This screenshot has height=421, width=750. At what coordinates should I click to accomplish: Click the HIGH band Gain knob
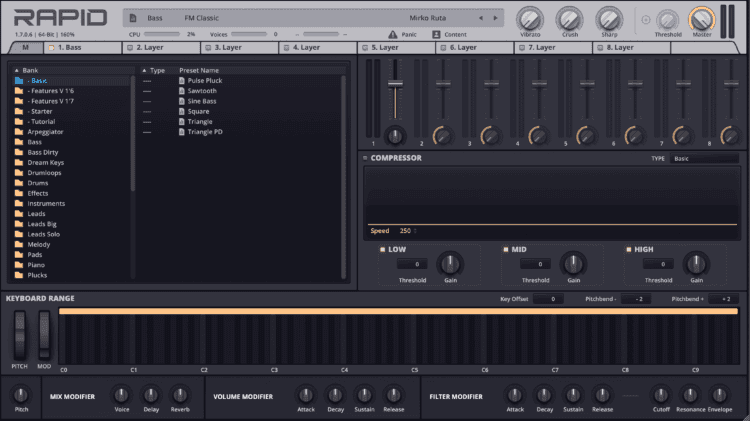696,264
